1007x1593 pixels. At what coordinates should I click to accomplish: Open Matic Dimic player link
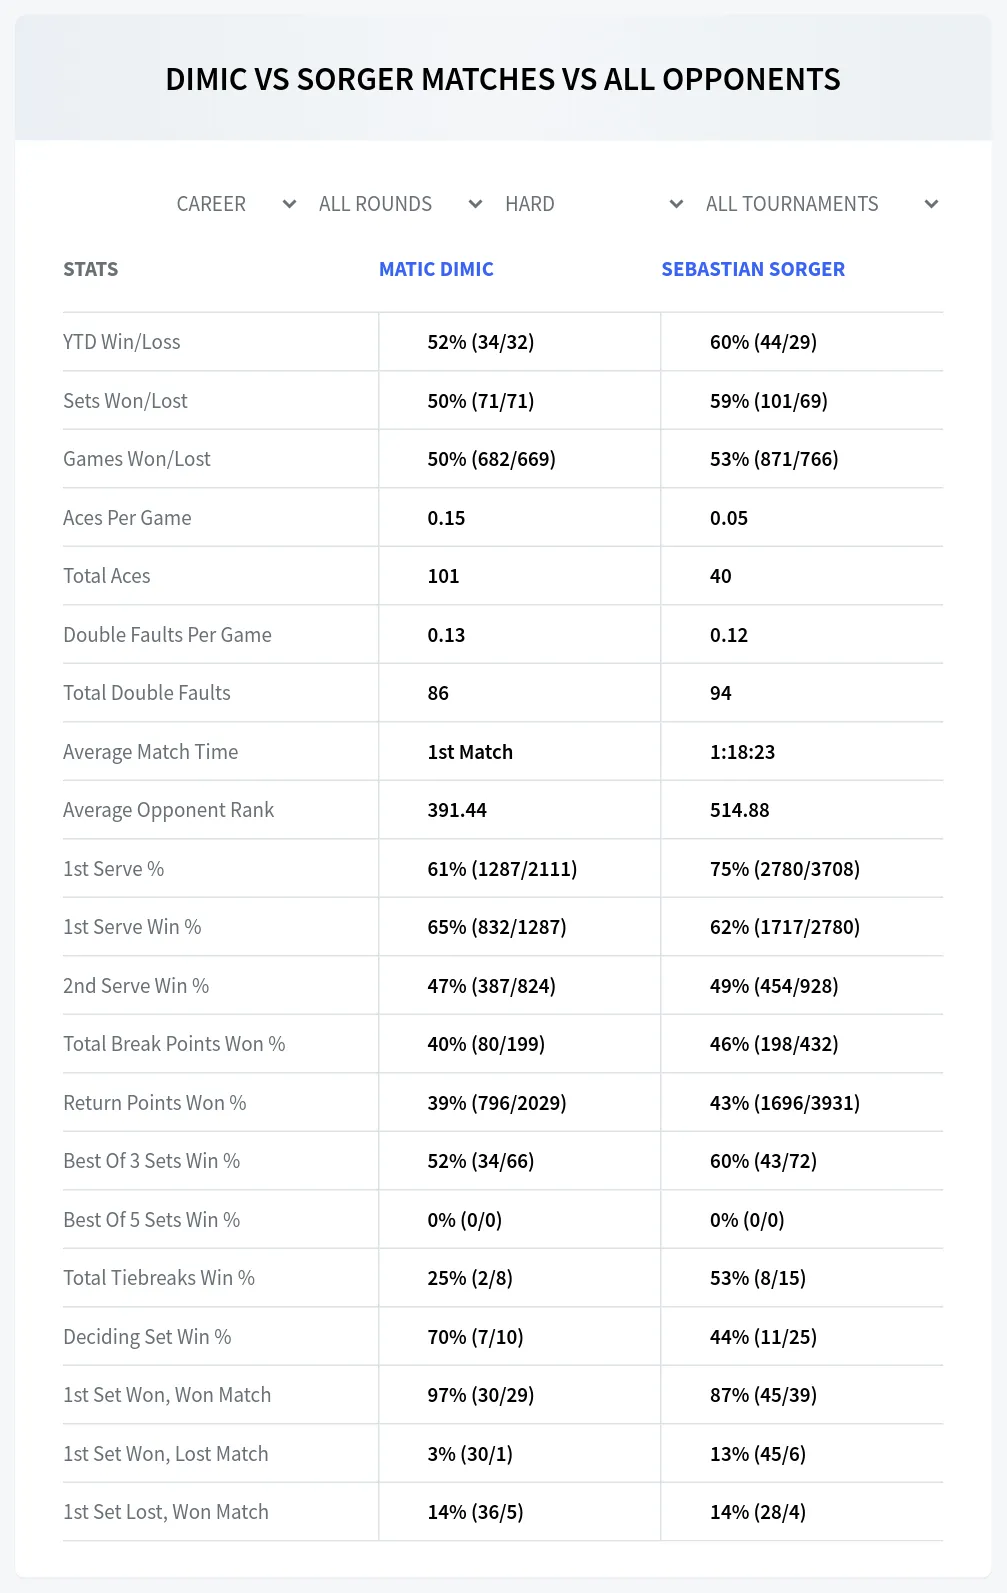[436, 269]
